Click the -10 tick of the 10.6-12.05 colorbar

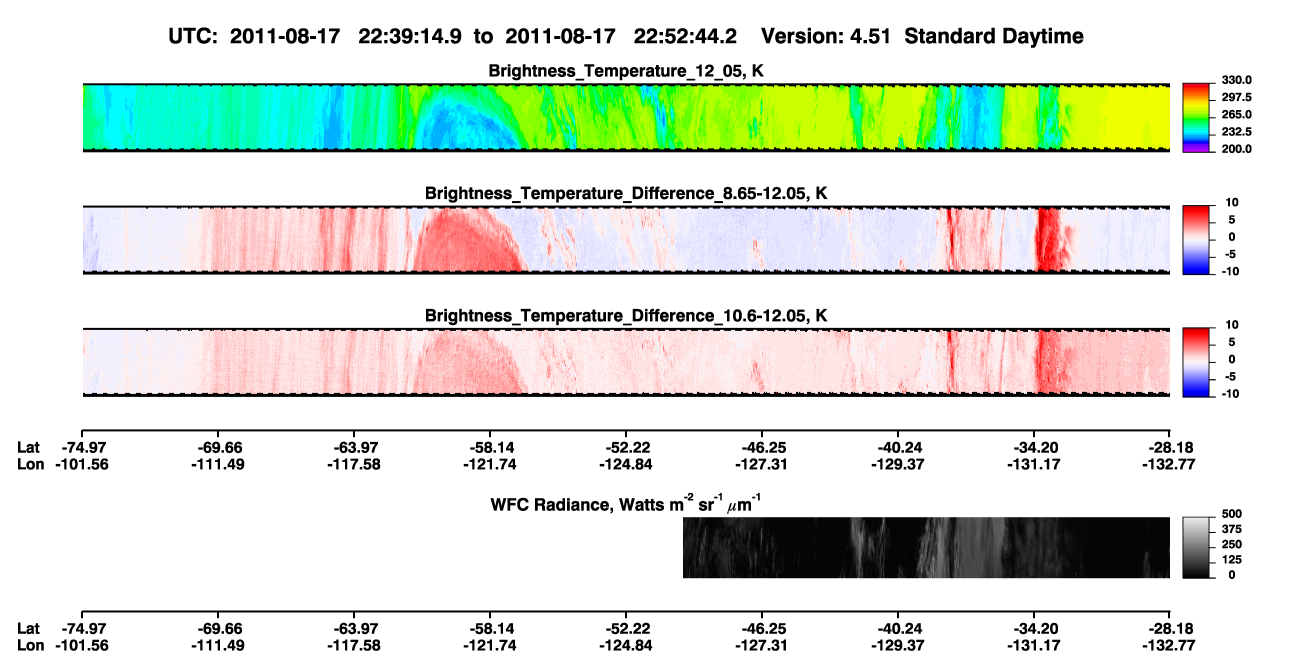pyautogui.click(x=1231, y=394)
